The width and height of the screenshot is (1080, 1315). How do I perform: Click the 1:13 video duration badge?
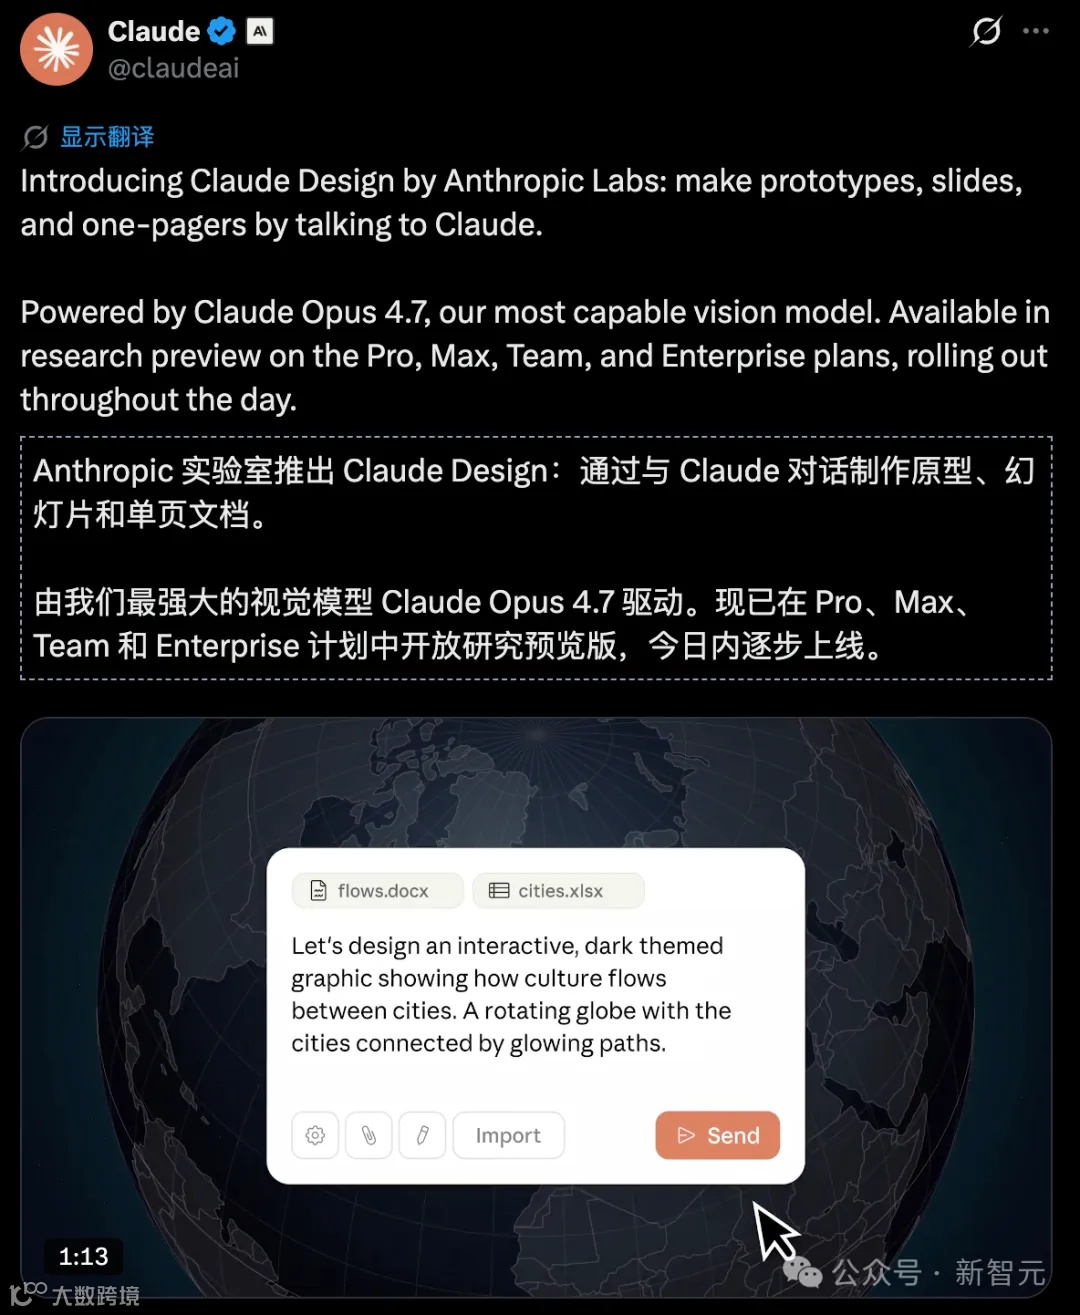click(83, 1256)
